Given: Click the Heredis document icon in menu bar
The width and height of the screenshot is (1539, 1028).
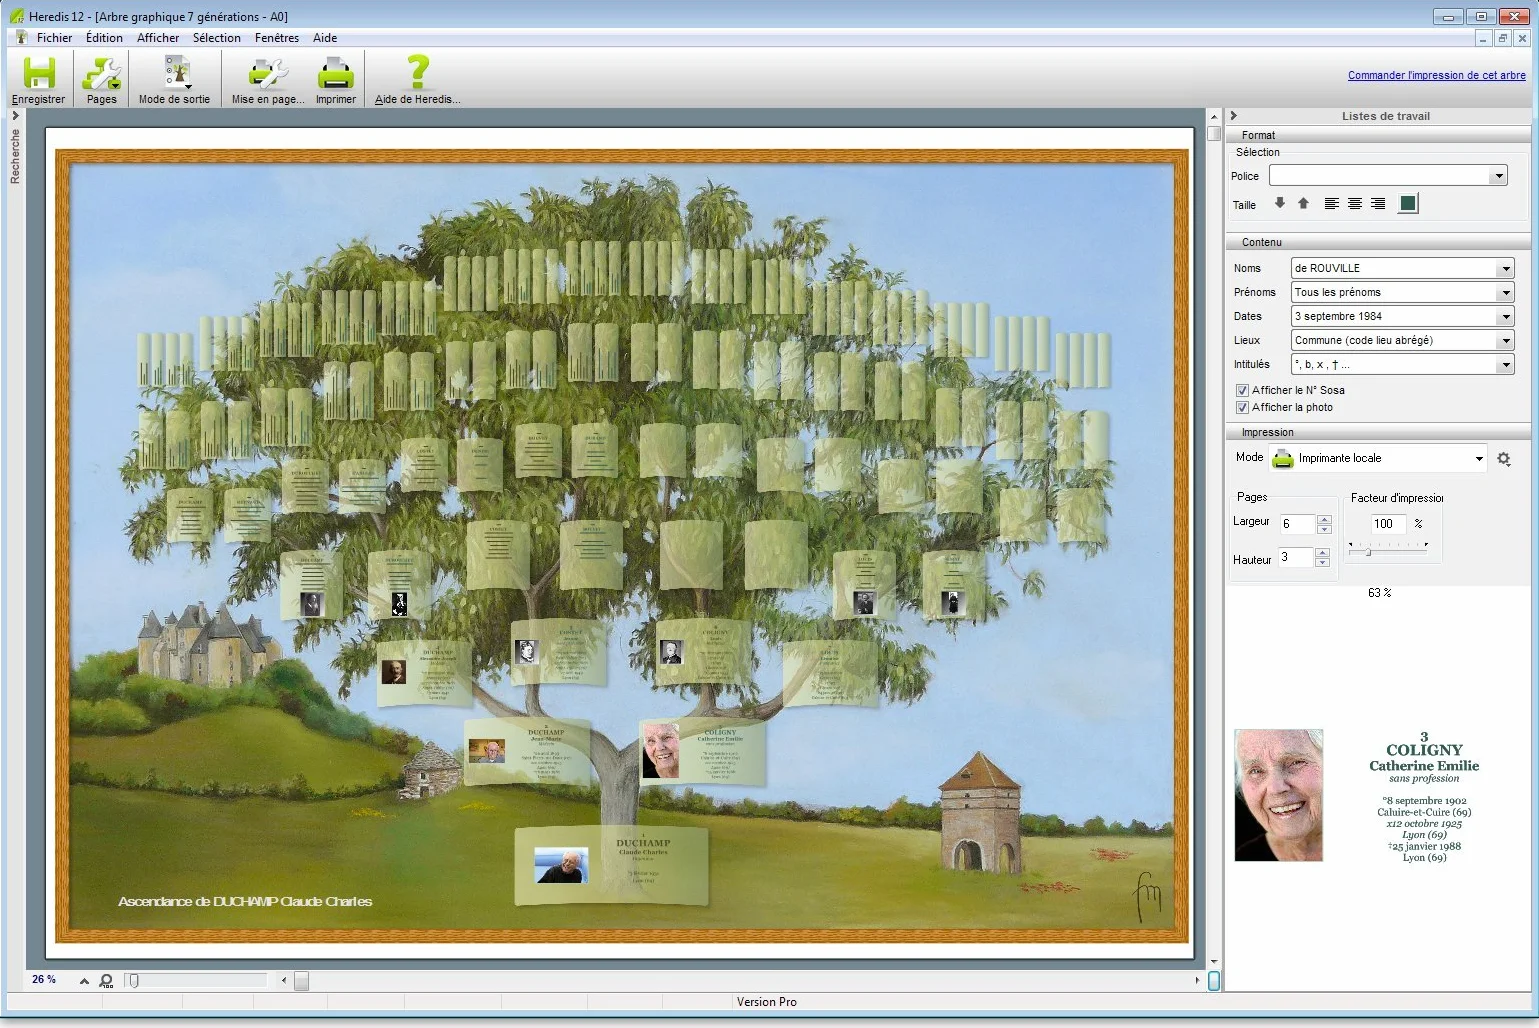Looking at the screenshot, I should point(21,37).
